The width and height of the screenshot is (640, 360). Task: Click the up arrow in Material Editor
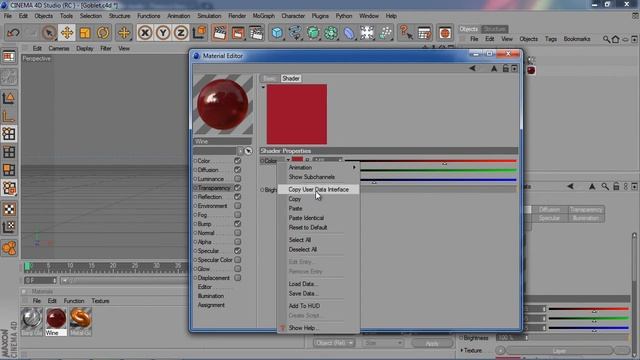click(494, 68)
